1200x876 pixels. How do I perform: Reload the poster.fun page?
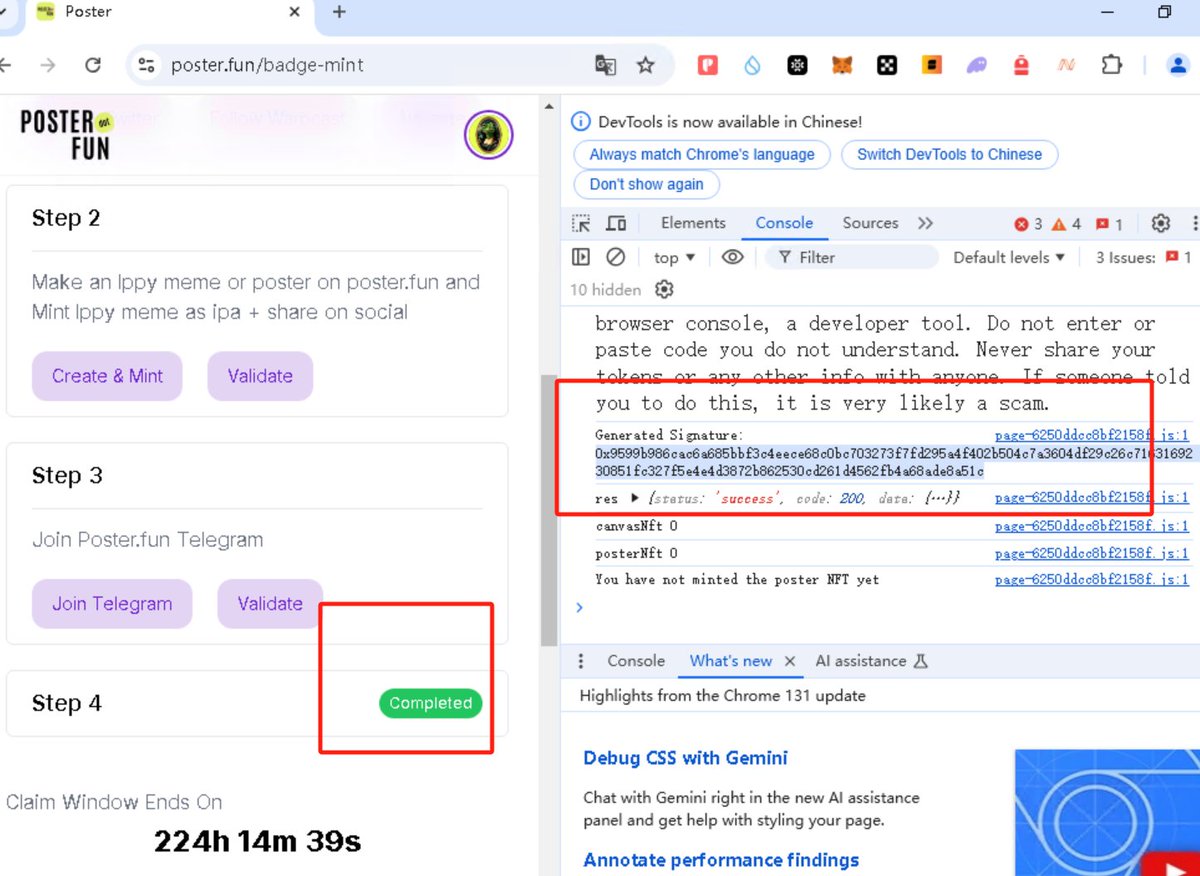(93, 65)
